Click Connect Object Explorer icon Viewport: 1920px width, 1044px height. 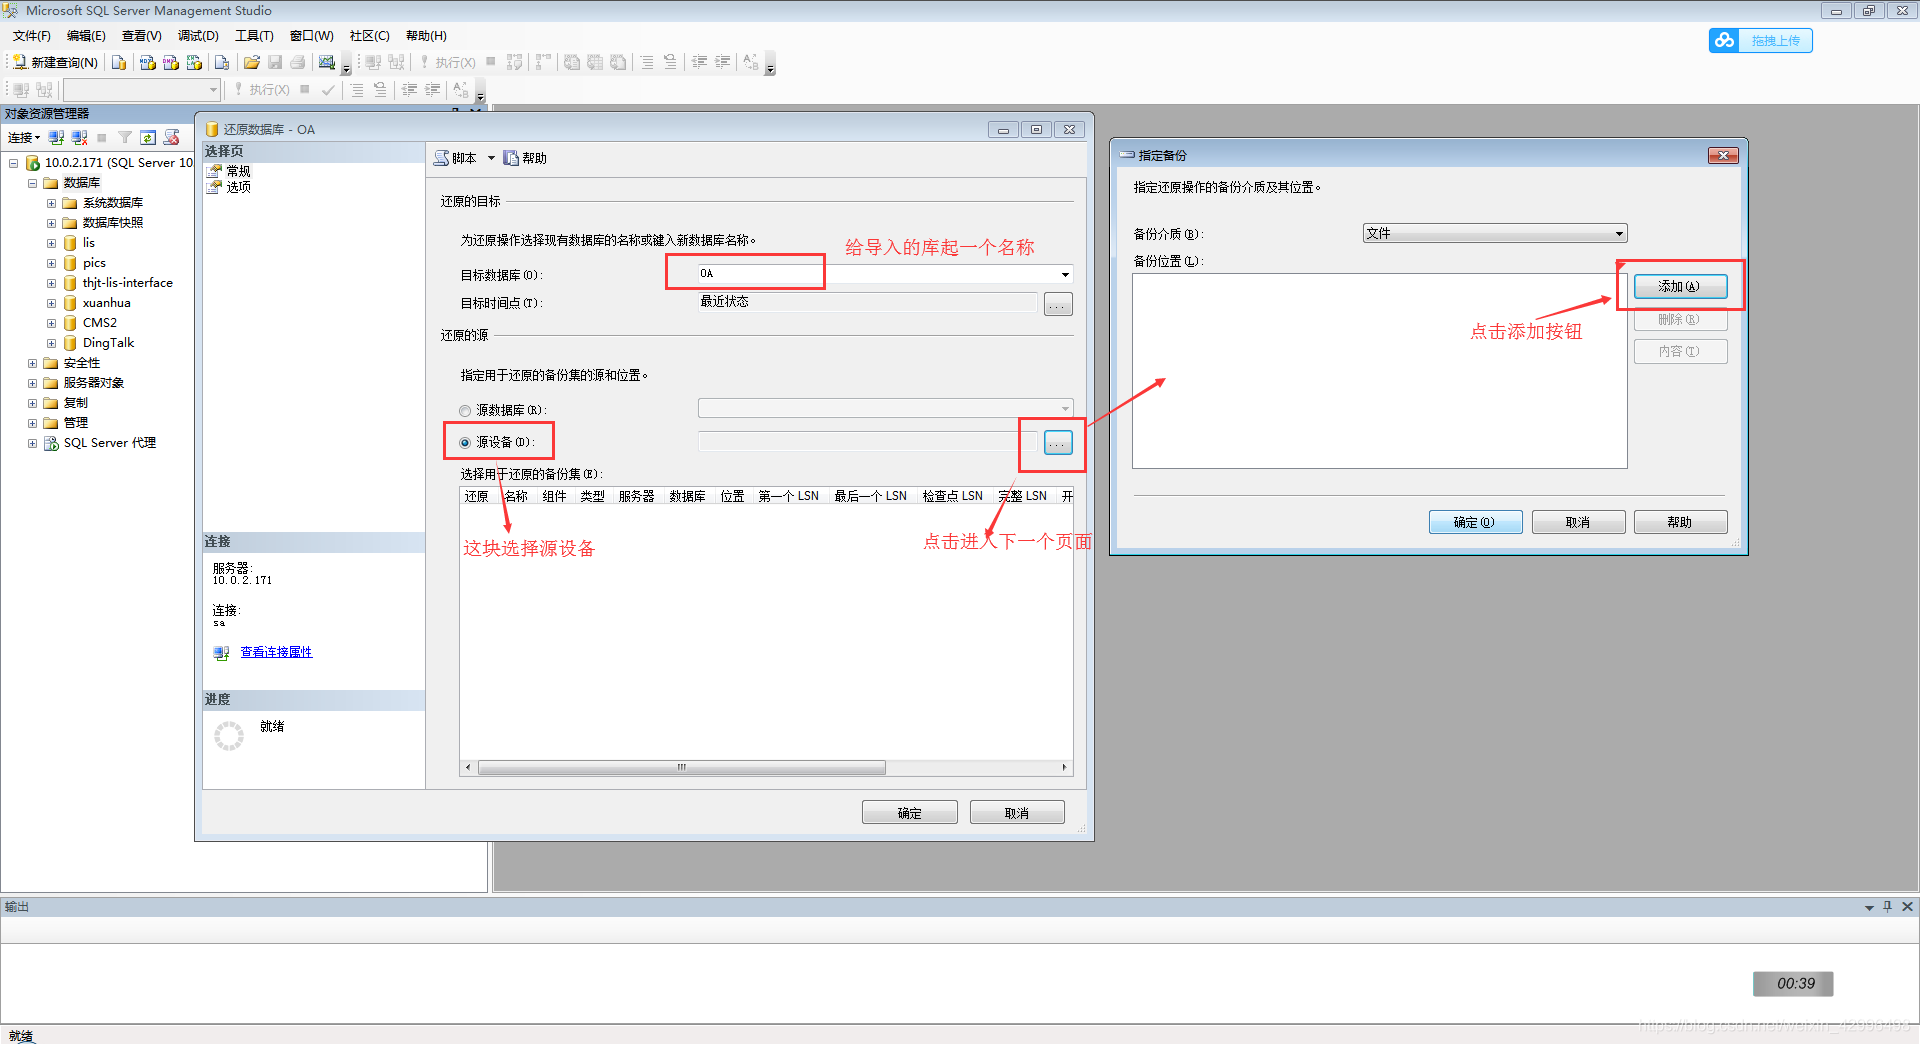[x=57, y=137]
